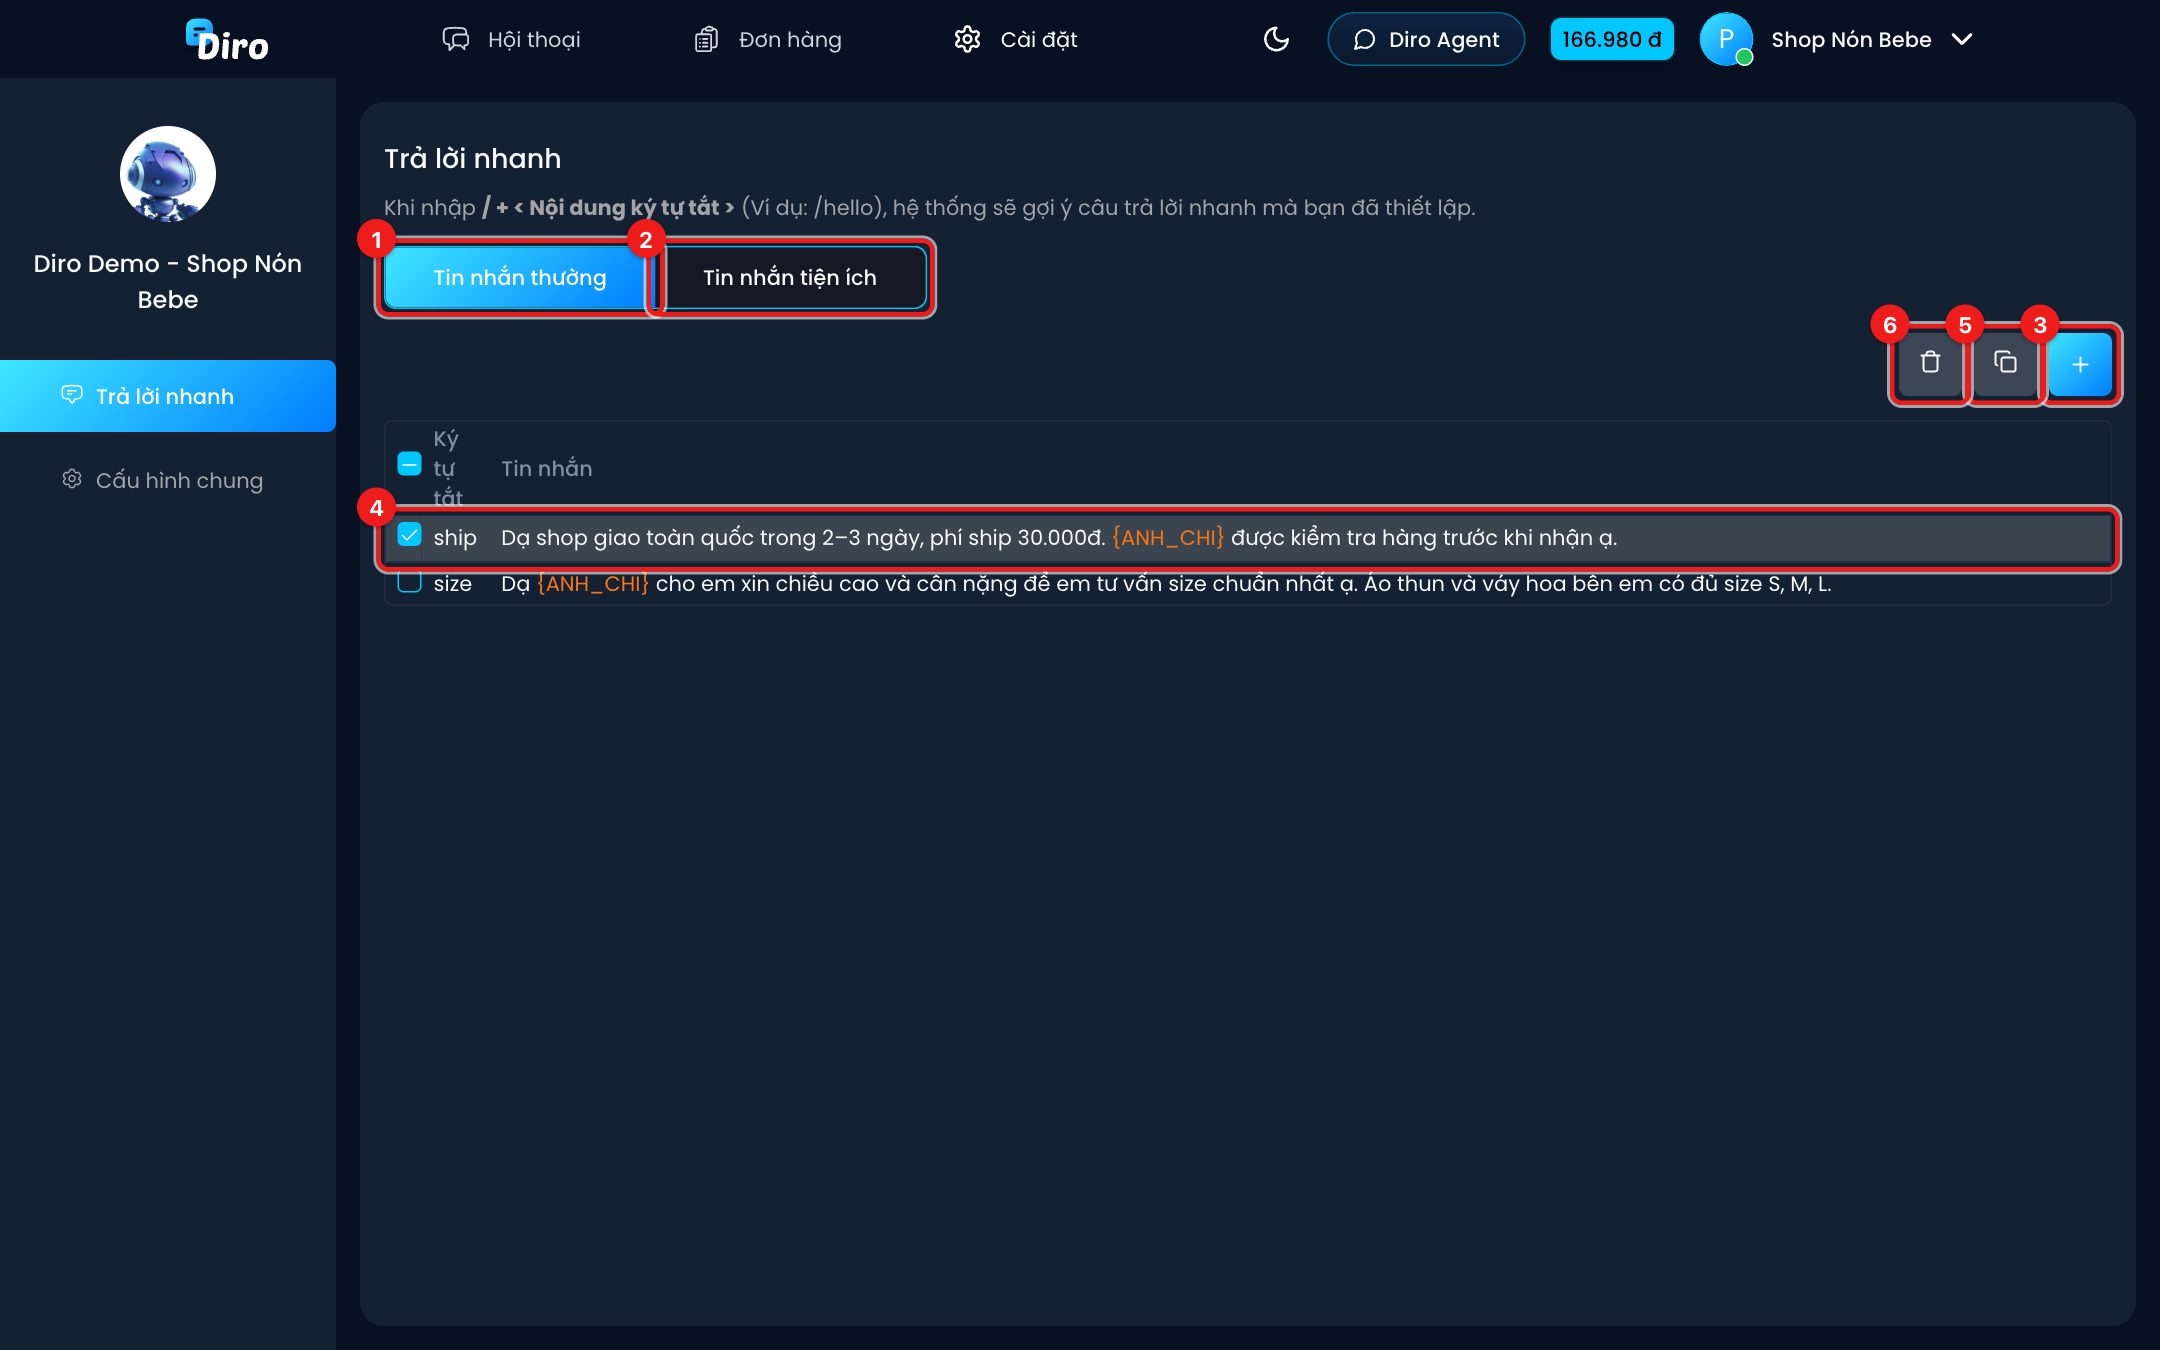
Task: Toggle the select-all header checkbox
Action: tap(409, 465)
